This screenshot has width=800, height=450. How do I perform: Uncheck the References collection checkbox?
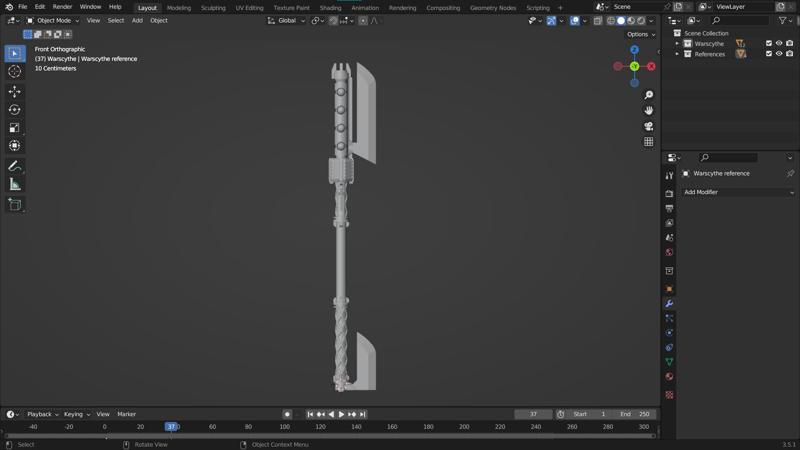(x=768, y=54)
